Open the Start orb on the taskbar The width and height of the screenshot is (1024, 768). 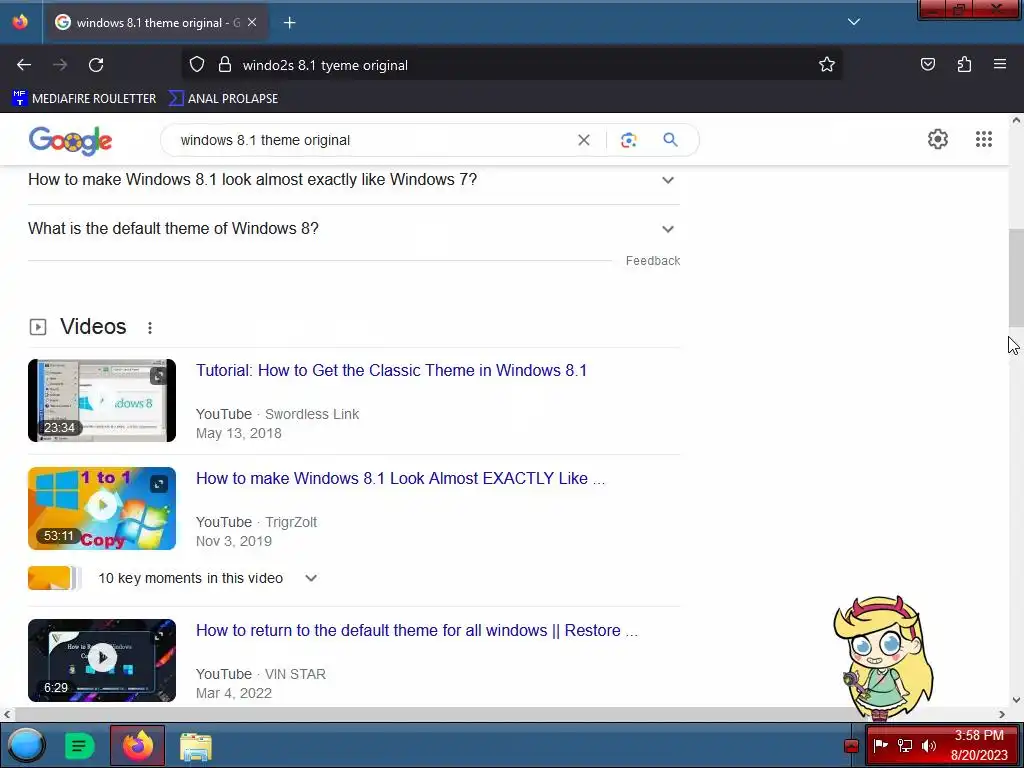26,745
